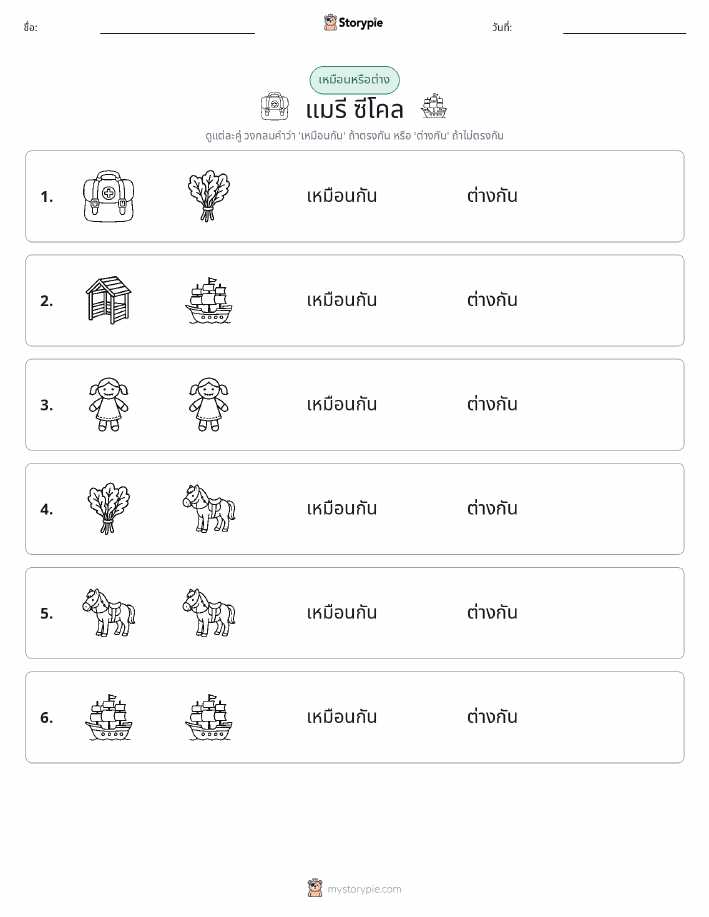The image size is (709, 917).
Task: Select the left doll picture in row 3
Action: (x=108, y=405)
